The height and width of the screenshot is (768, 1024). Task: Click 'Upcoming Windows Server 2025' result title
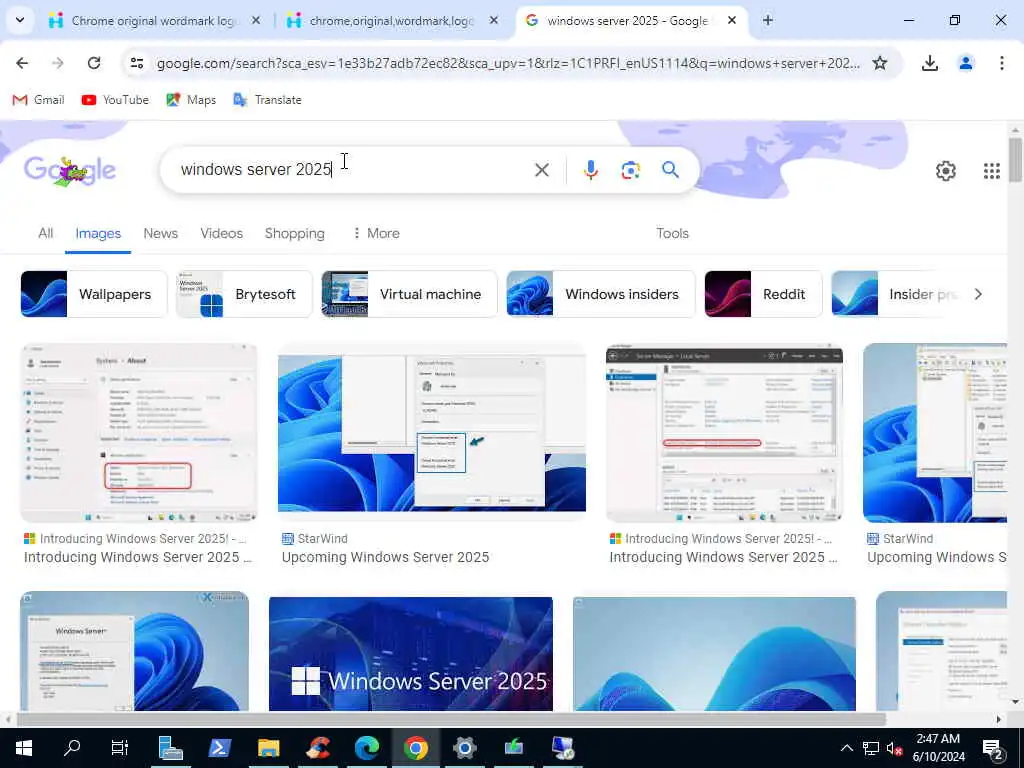385,557
